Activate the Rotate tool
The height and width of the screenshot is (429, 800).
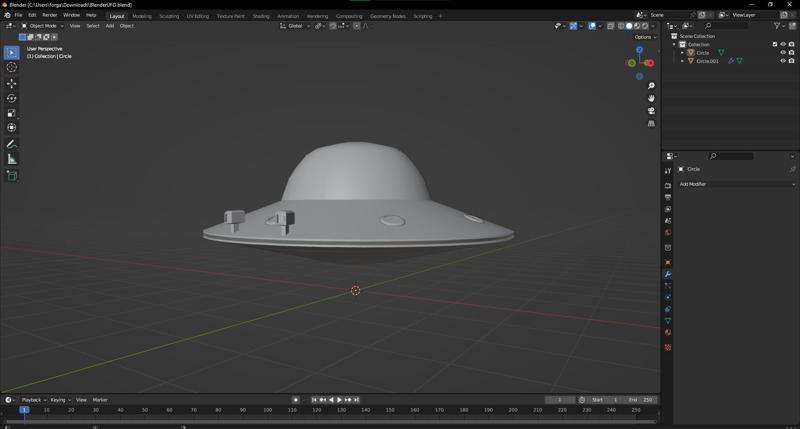point(12,98)
